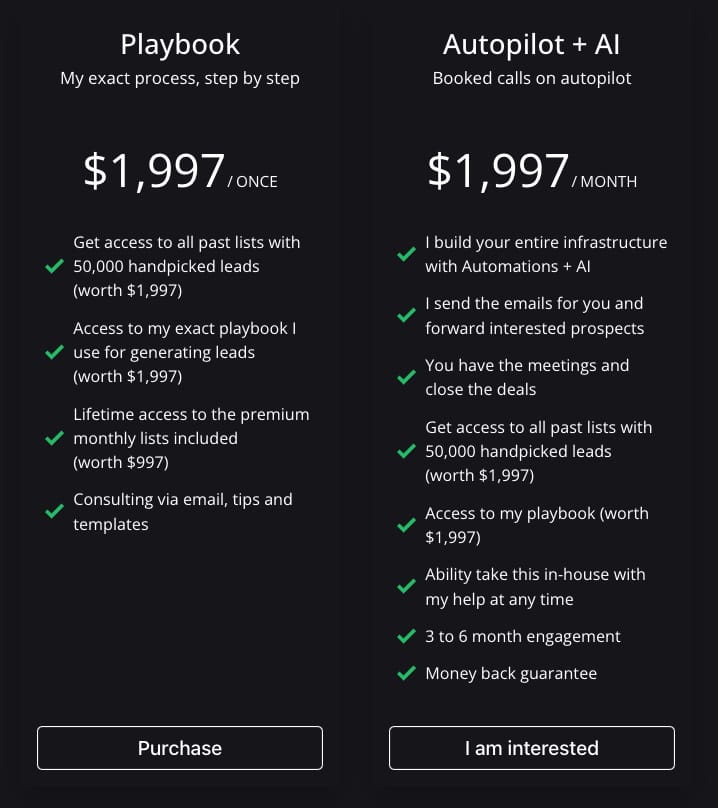Click the Purchase button

pyautogui.click(x=180, y=748)
